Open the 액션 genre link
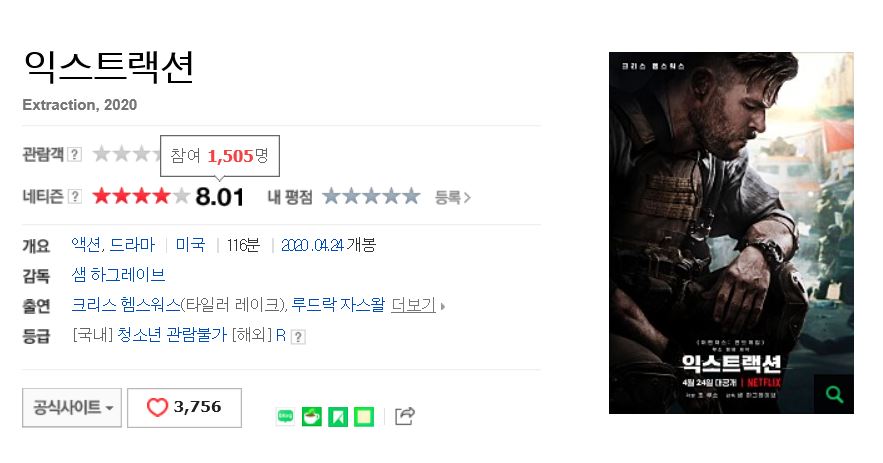The height and width of the screenshot is (463, 883). 86,245
